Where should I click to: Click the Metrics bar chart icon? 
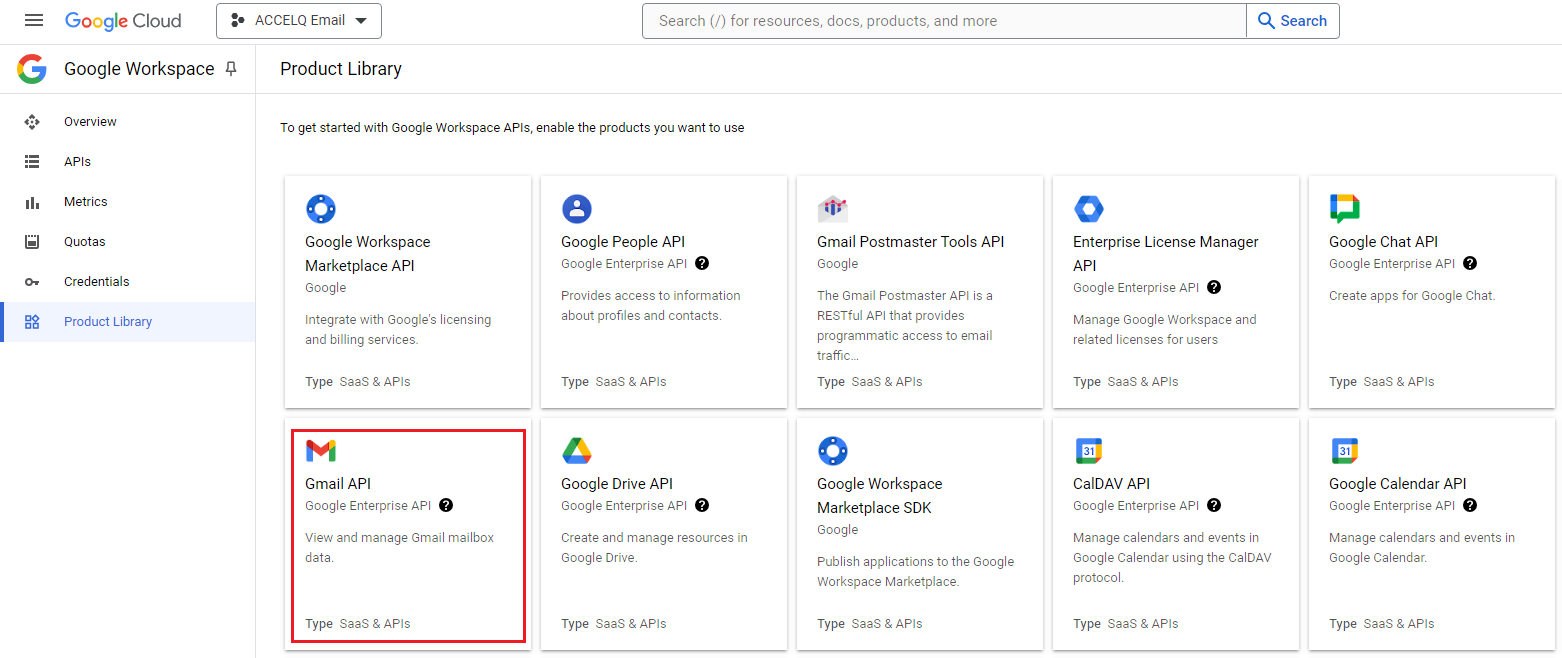(x=32, y=202)
